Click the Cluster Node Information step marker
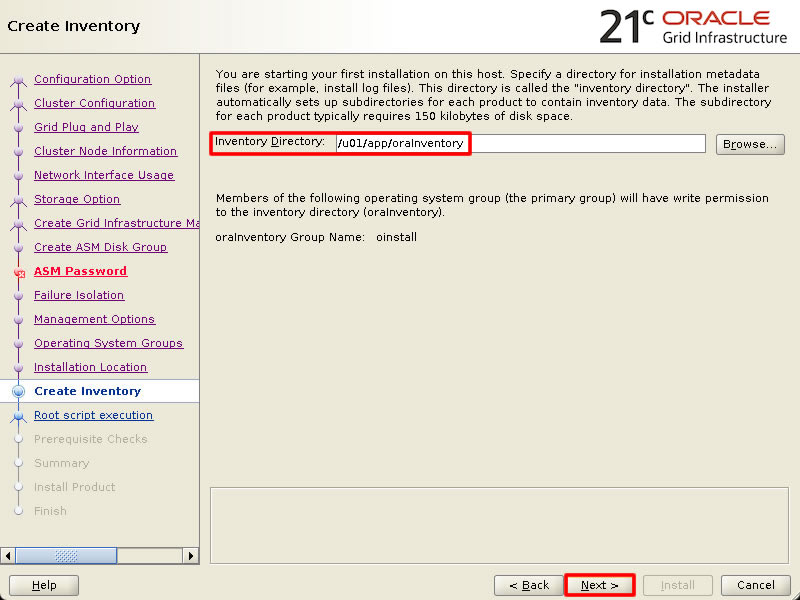The height and width of the screenshot is (600, 800). [18, 152]
